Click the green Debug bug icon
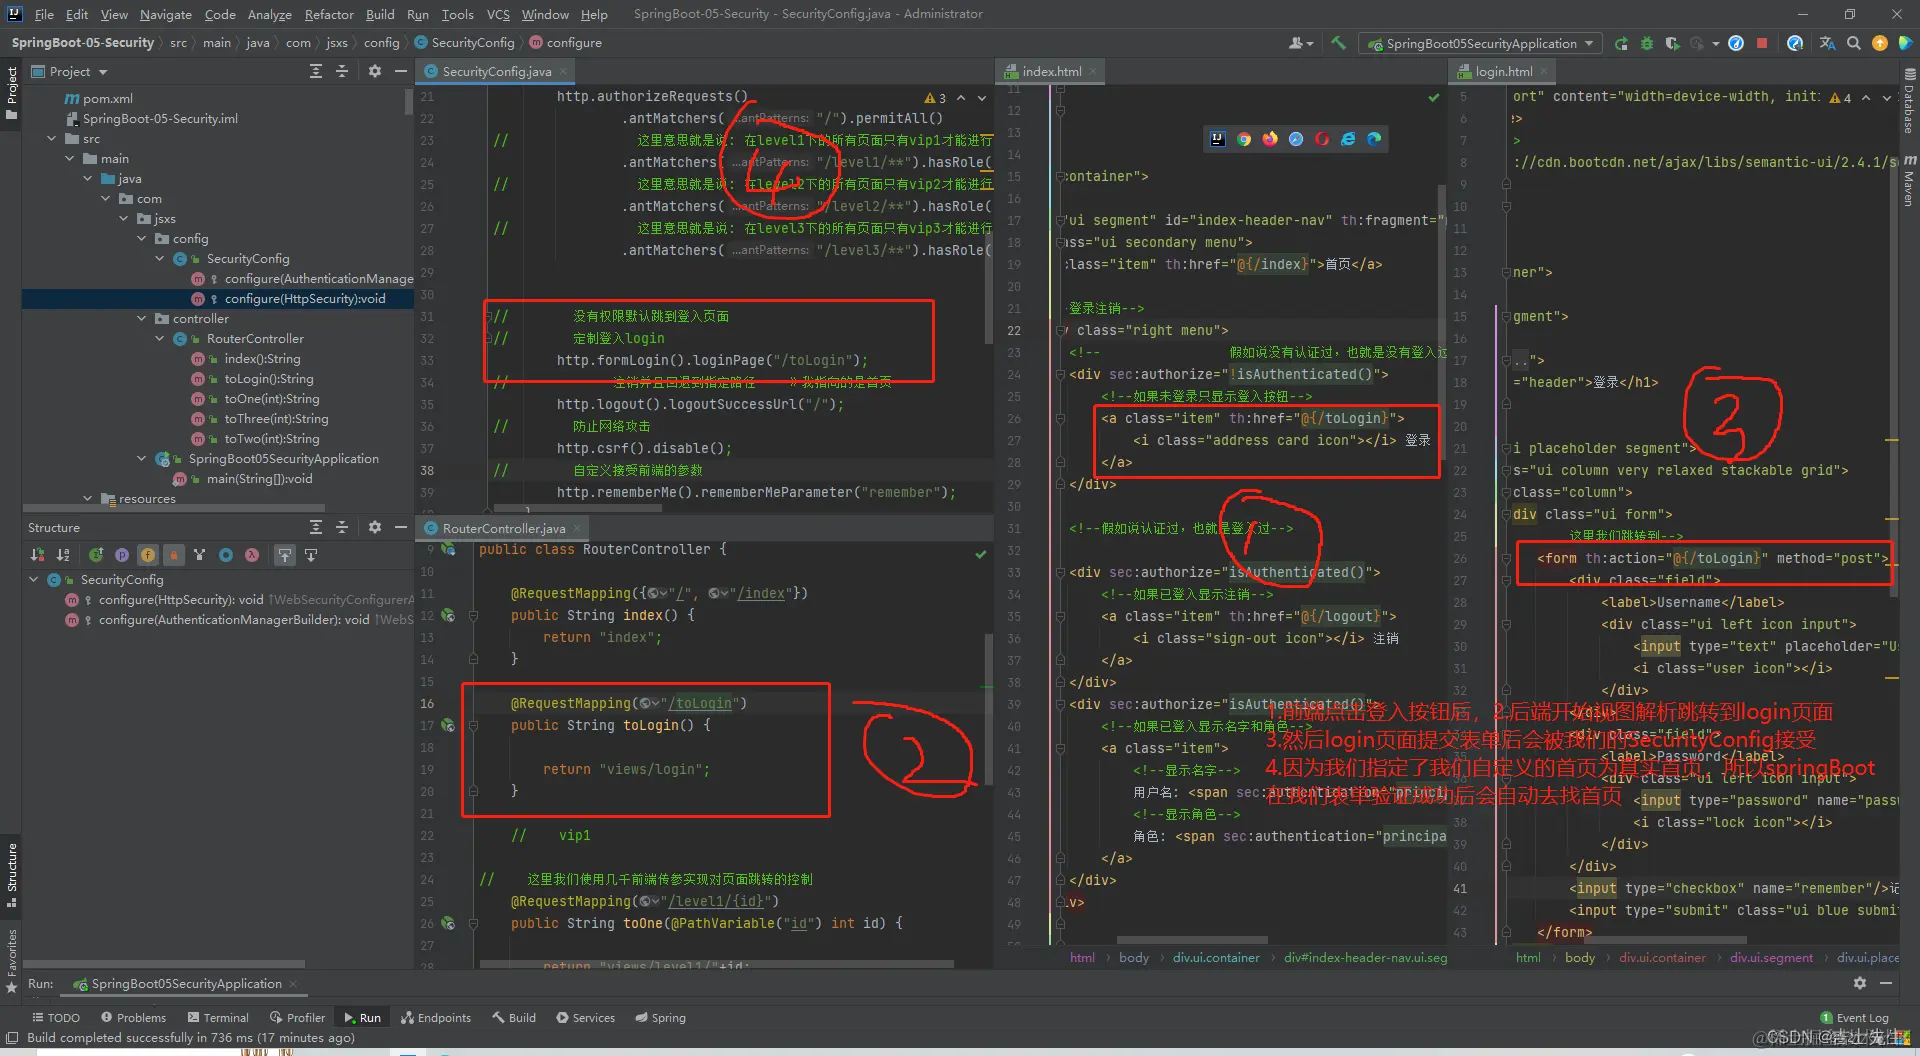This screenshot has width=1920, height=1056. 1647,43
